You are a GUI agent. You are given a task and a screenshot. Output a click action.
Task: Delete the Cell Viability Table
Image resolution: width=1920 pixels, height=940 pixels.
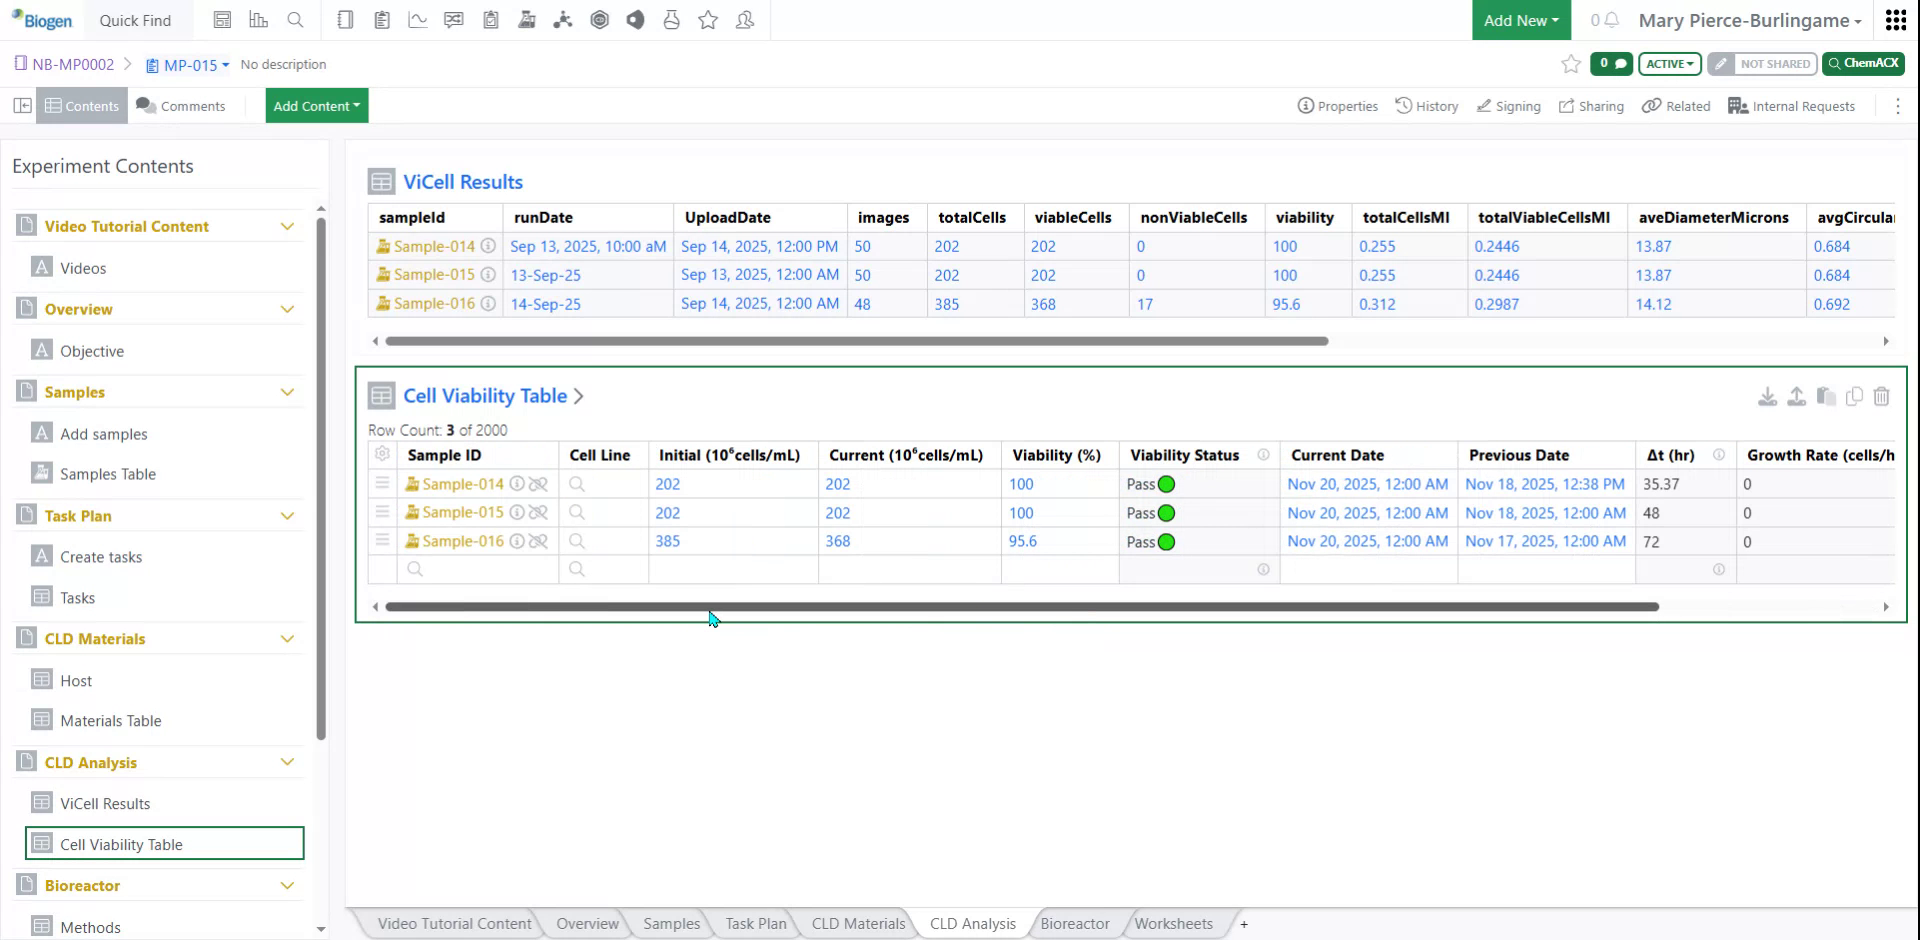1882,396
